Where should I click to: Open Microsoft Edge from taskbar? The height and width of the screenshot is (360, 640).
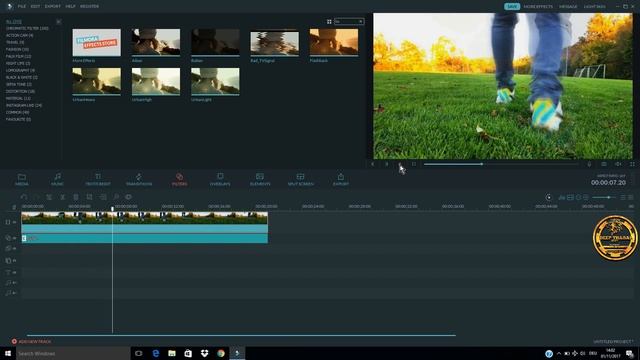[x=156, y=353]
